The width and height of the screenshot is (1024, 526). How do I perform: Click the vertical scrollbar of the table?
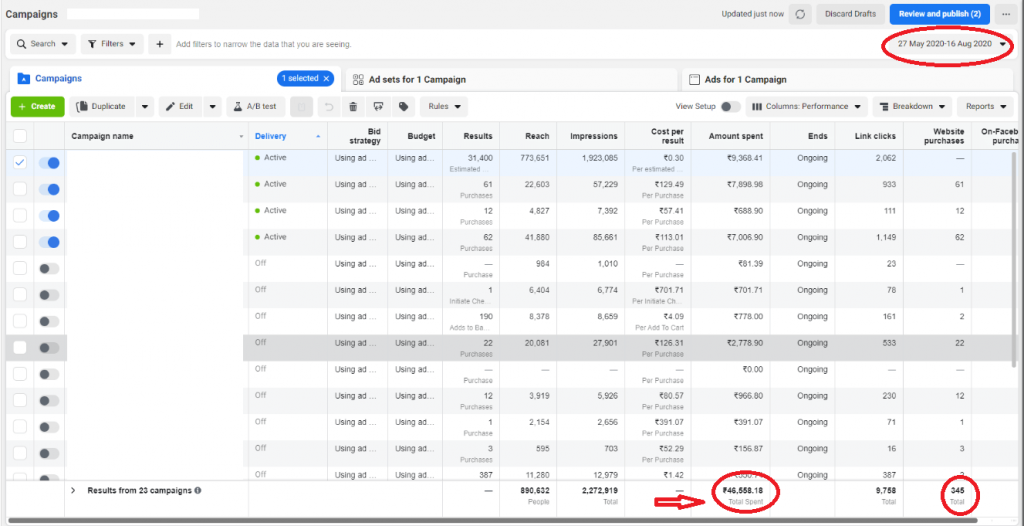tap(1014, 261)
